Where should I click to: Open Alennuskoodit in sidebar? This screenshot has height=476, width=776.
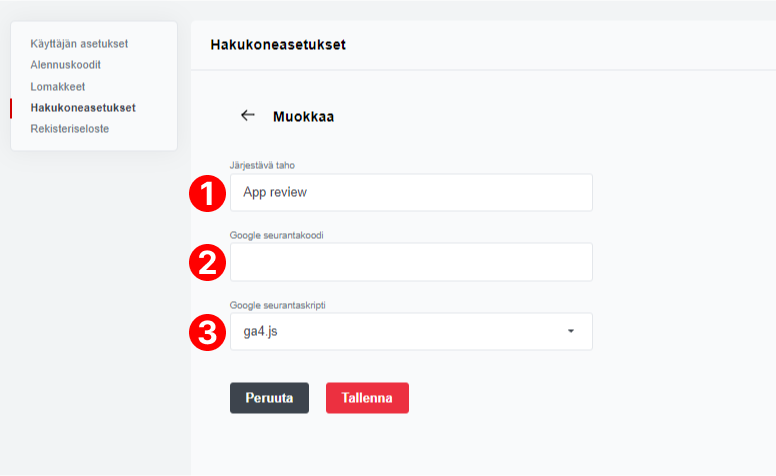tap(65, 65)
